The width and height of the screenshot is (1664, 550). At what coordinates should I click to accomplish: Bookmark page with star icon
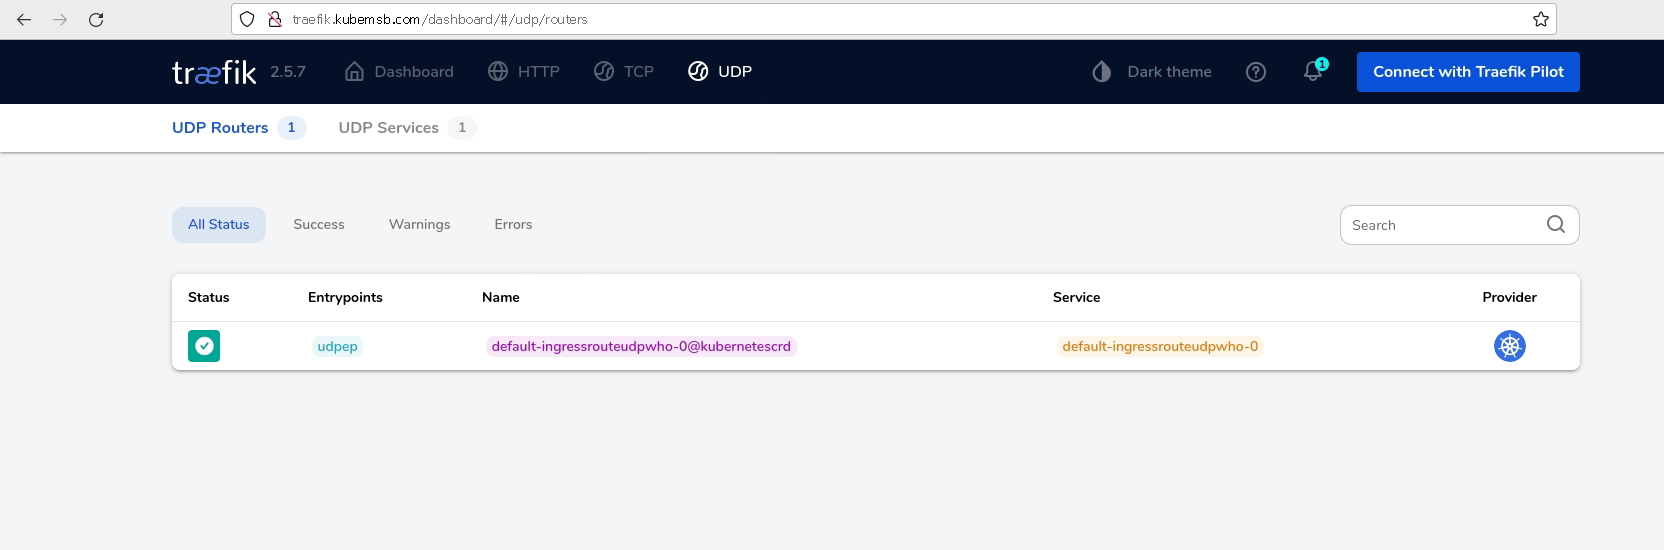tap(1541, 19)
